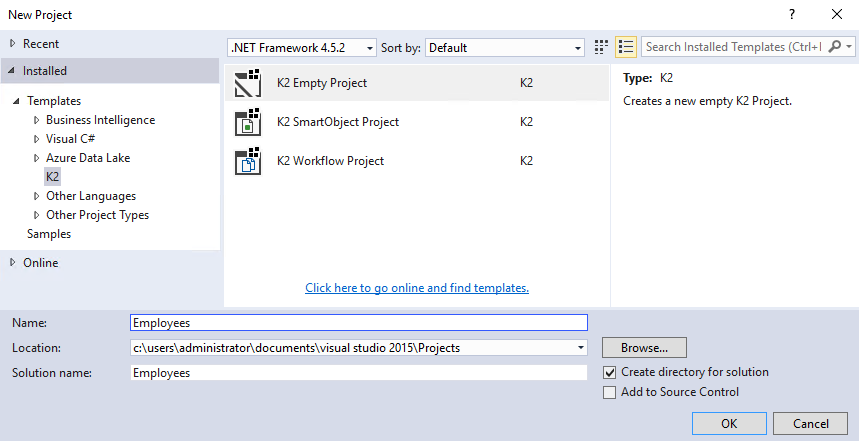Click the Installed section label
The image size is (859, 441).
click(x=45, y=71)
